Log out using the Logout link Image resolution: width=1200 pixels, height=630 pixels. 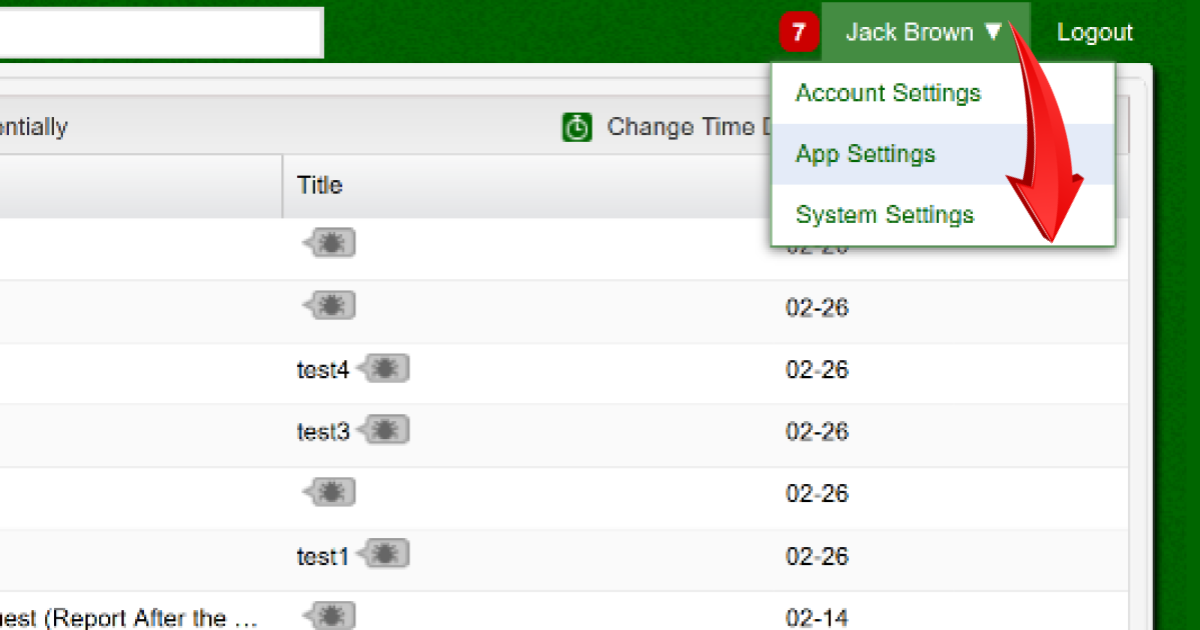pos(1094,33)
